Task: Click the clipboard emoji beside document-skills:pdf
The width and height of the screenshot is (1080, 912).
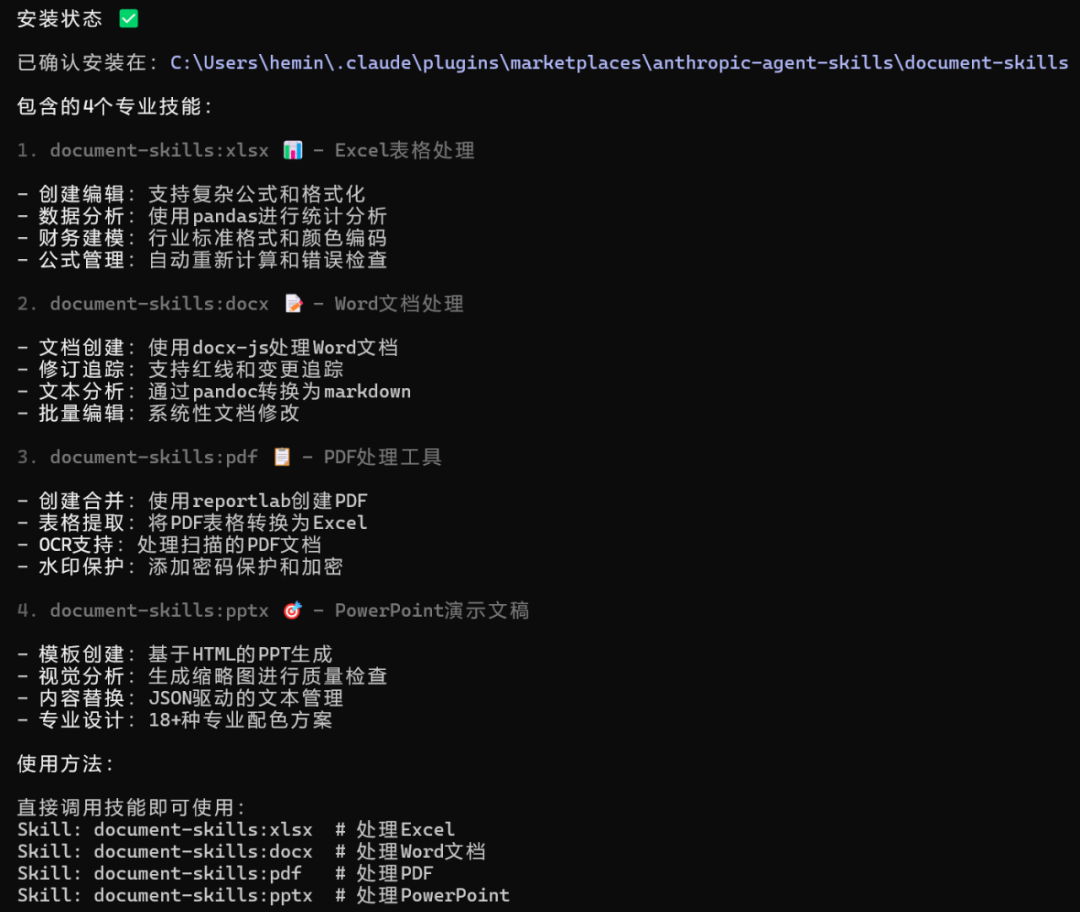Action: coord(282,457)
